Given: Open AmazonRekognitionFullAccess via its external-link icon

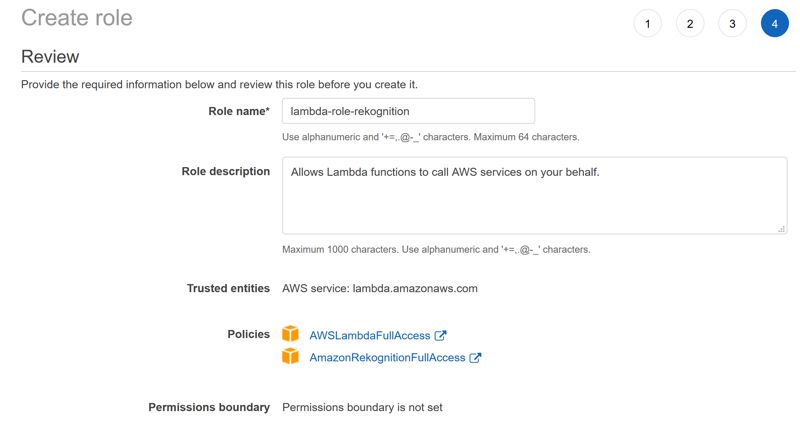Looking at the screenshot, I should 475,358.
